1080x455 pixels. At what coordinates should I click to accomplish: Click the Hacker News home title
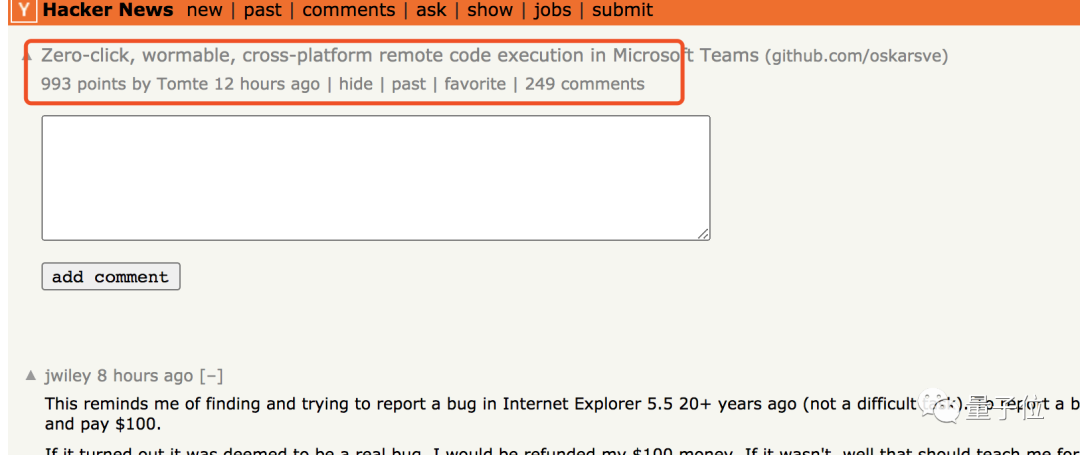[108, 11]
